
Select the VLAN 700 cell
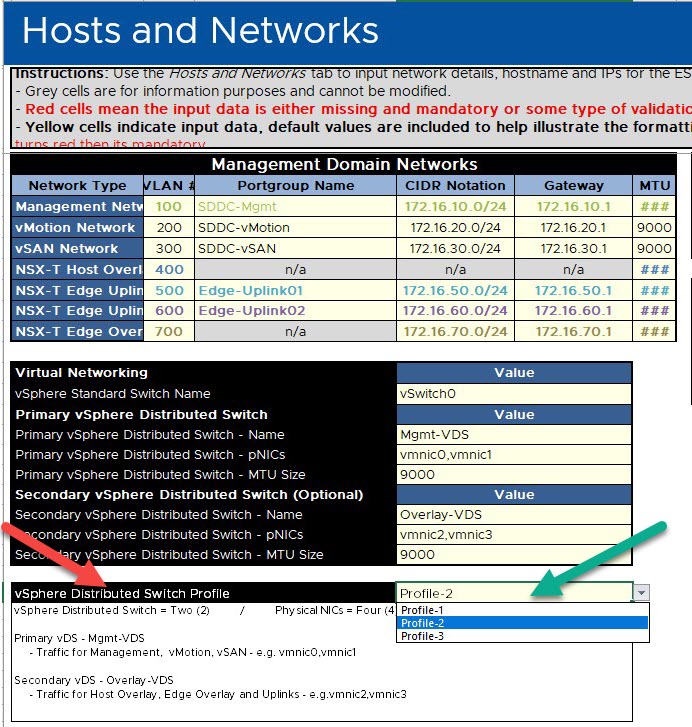168,331
